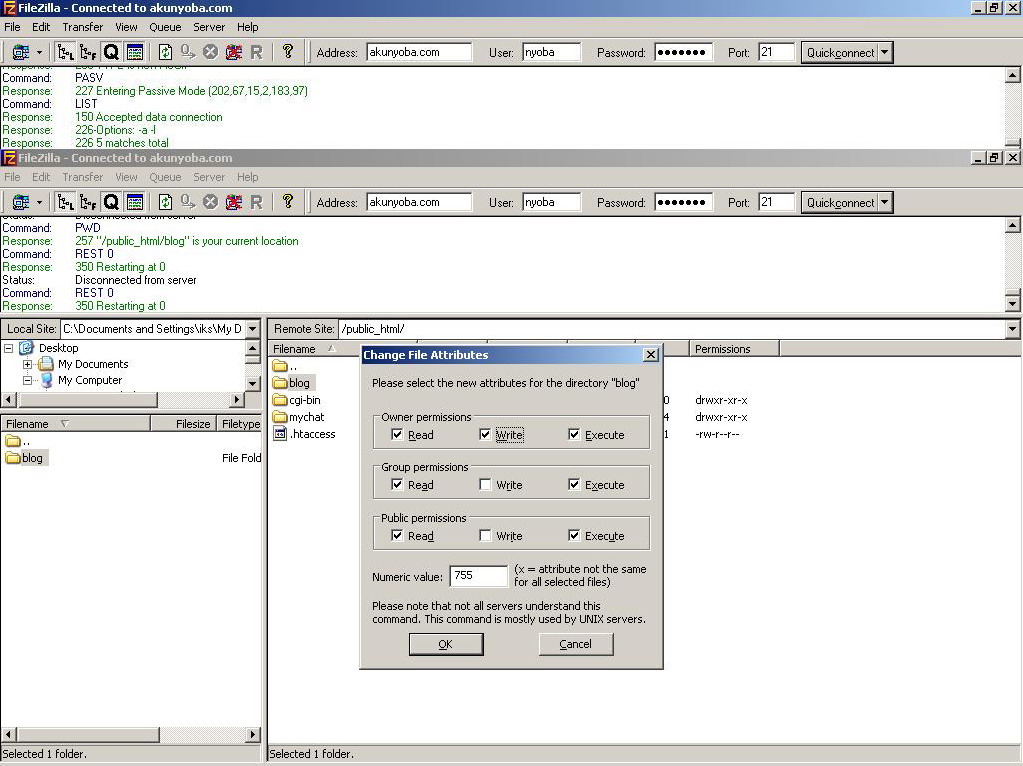1023x766 pixels.
Task: Open Site Manager dropdown arrow in blue-titled window
Action: (39, 52)
